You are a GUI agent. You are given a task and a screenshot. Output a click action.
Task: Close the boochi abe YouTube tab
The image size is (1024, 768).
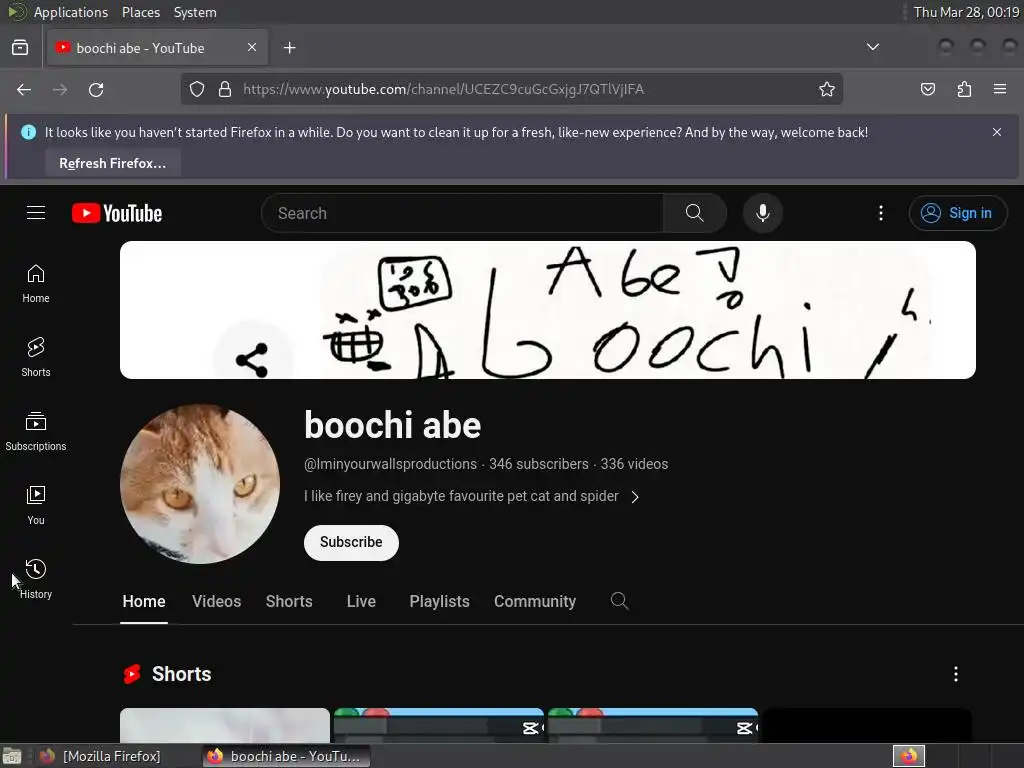tap(252, 47)
